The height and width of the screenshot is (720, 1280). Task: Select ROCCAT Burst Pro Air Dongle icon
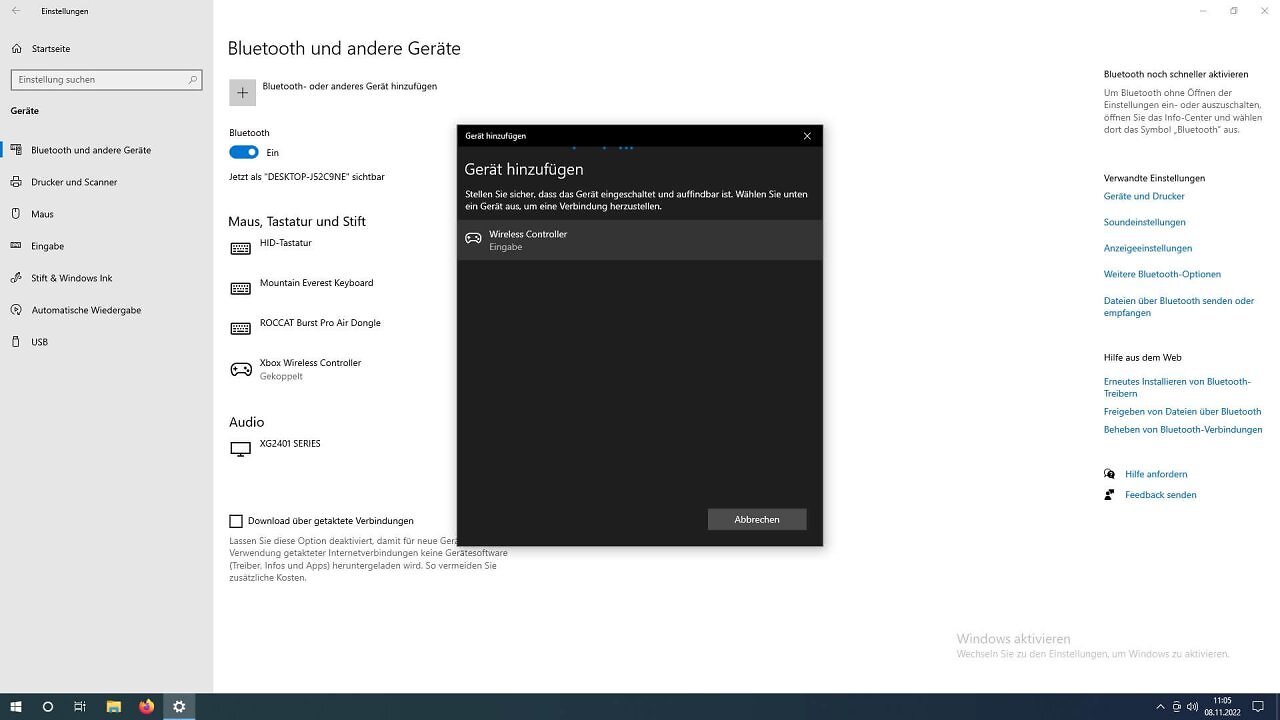pos(241,328)
